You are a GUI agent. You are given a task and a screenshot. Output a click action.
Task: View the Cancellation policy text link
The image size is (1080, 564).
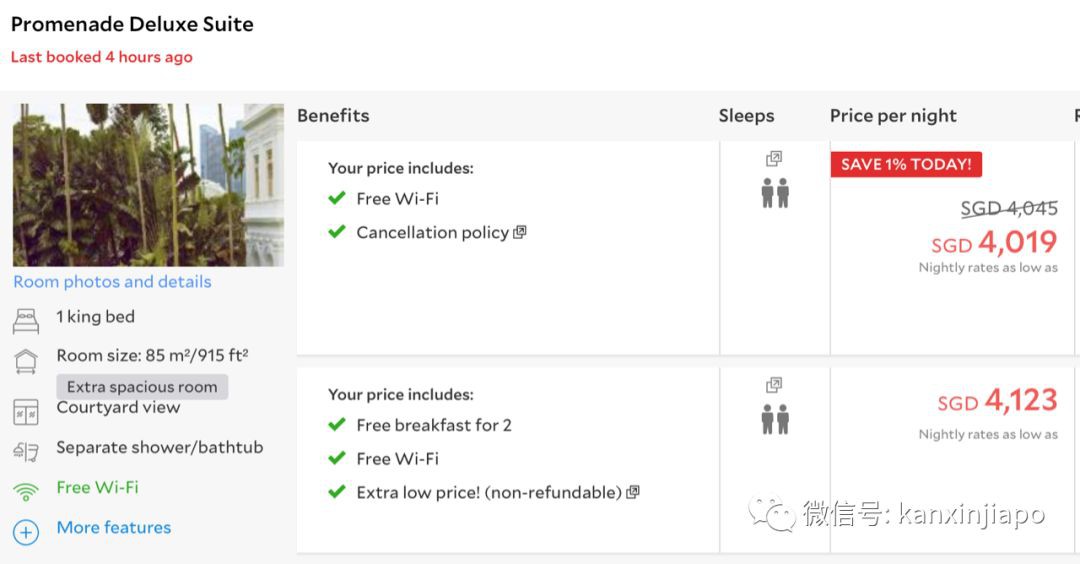(432, 233)
